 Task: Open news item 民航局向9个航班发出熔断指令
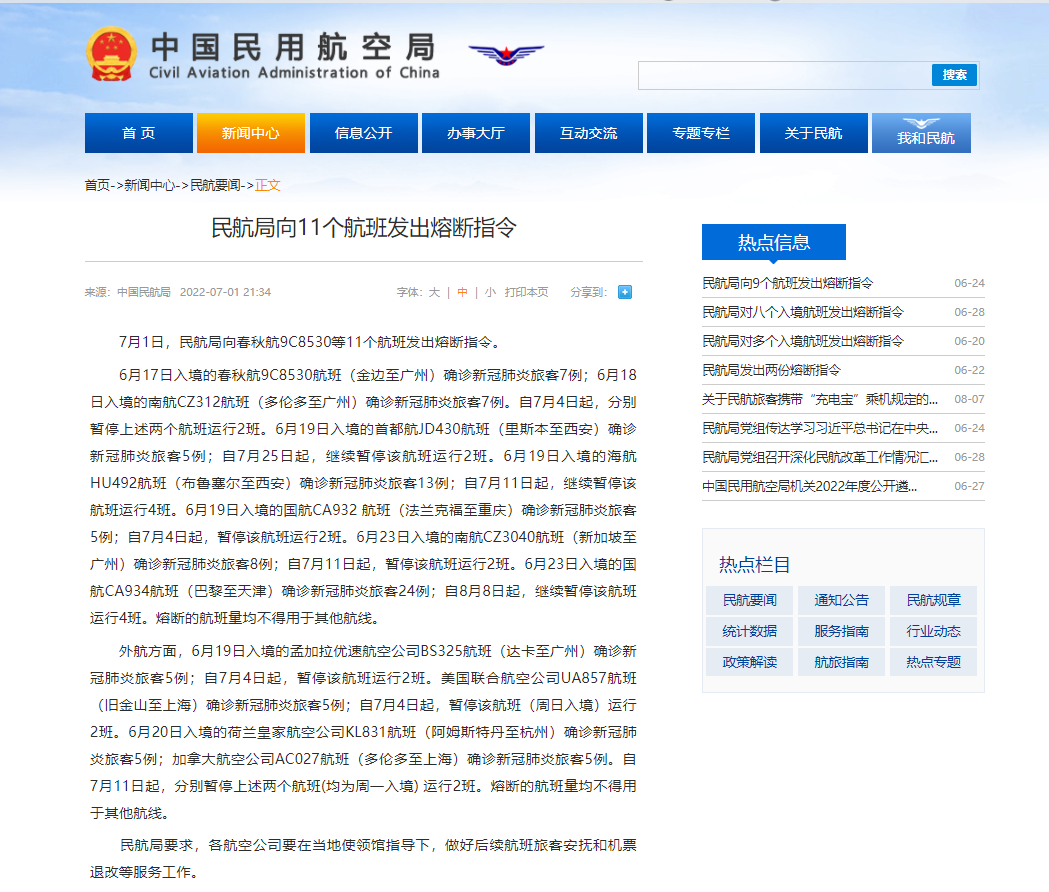(790, 284)
